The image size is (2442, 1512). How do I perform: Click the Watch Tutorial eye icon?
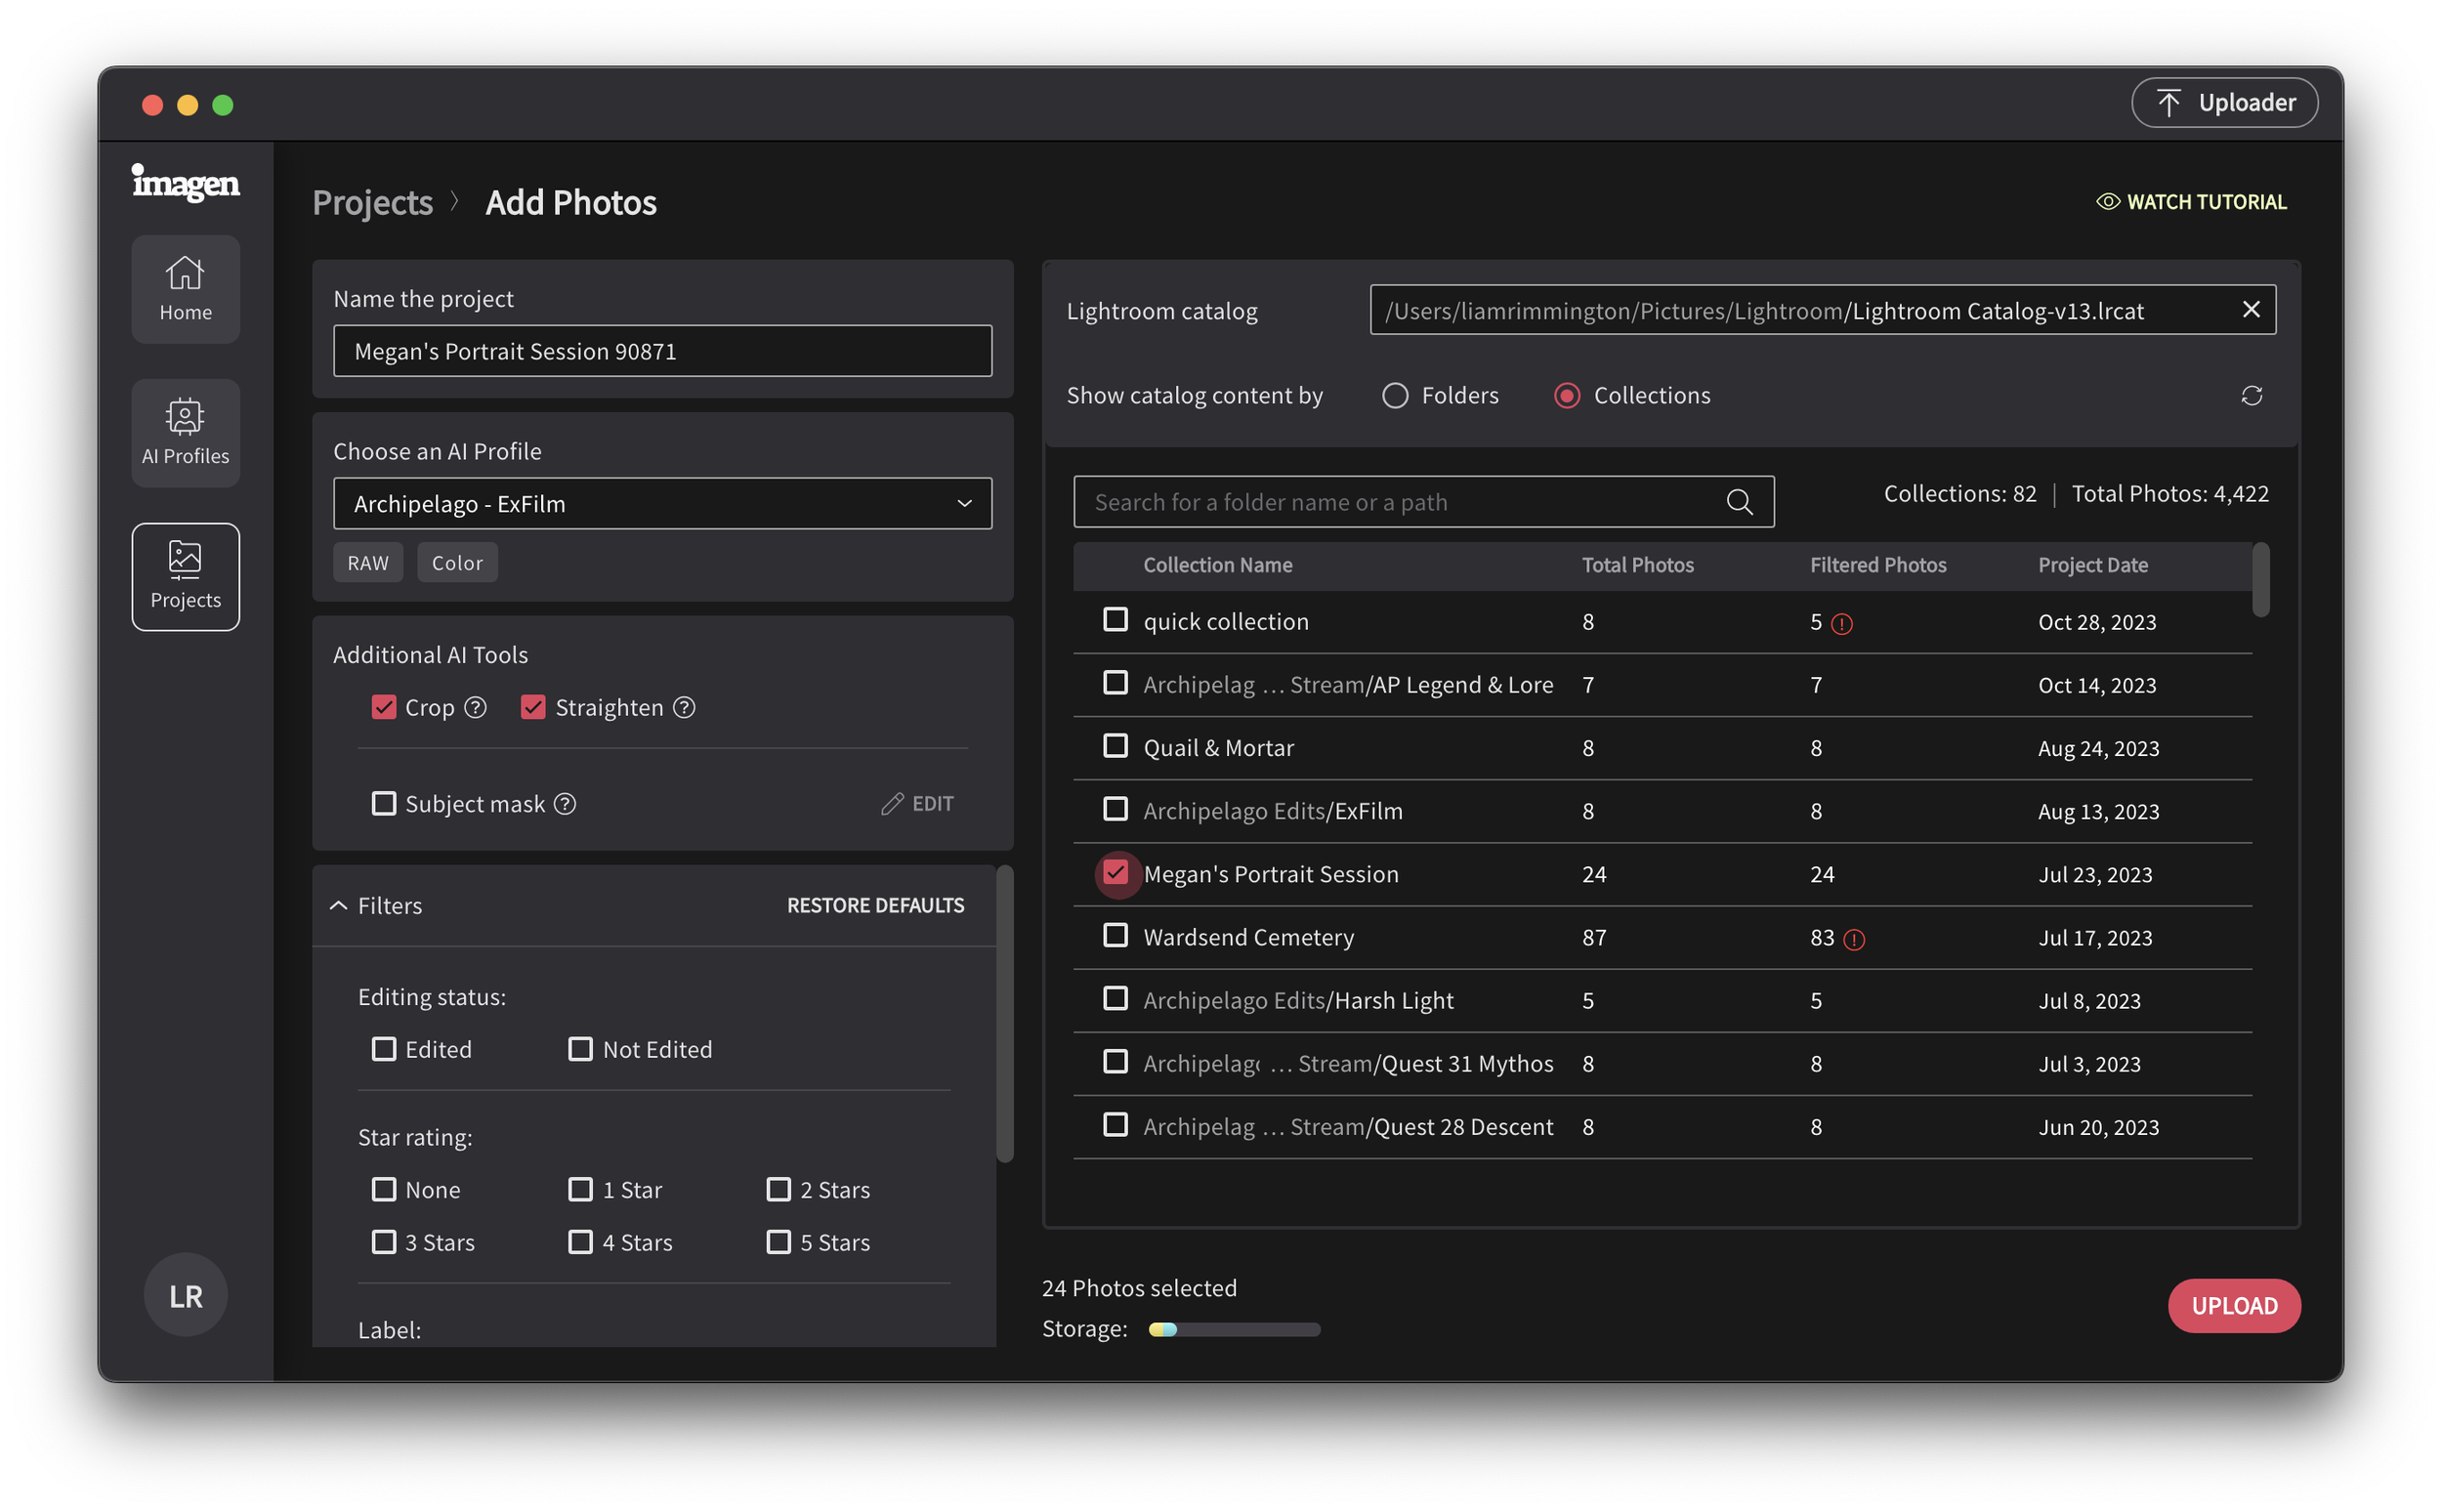[2108, 202]
